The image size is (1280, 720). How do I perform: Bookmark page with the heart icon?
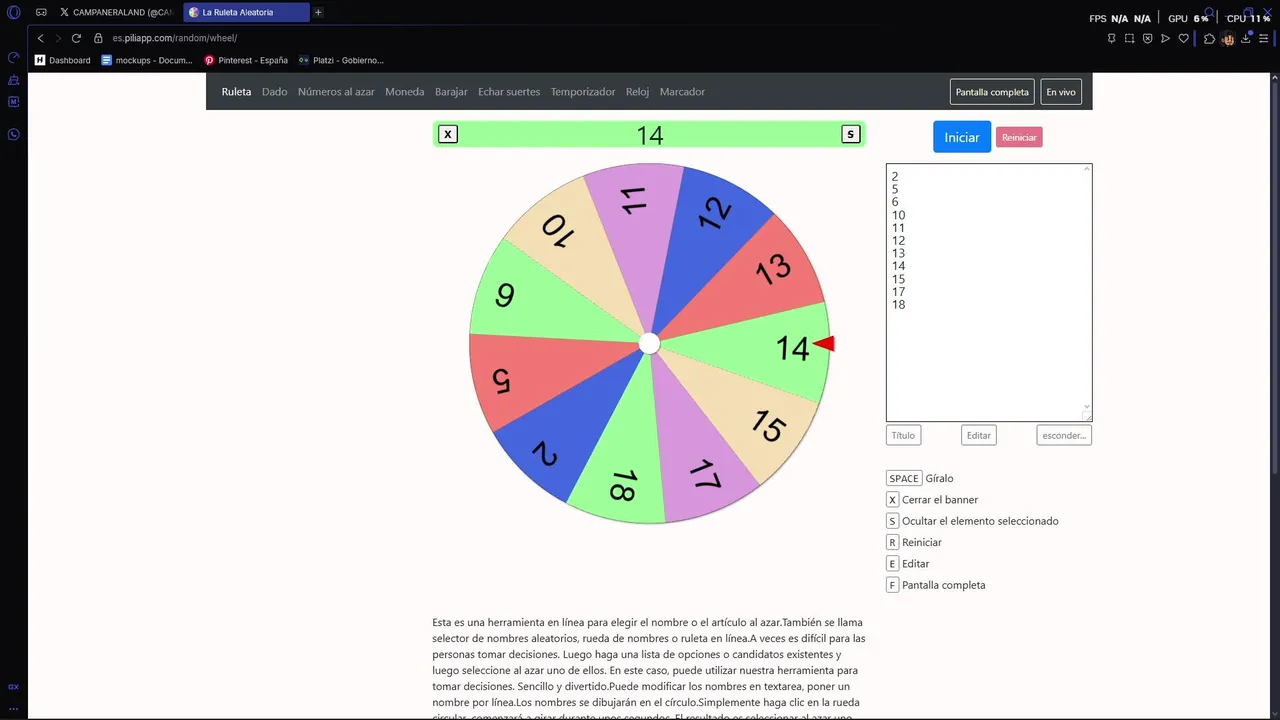coord(1184,38)
